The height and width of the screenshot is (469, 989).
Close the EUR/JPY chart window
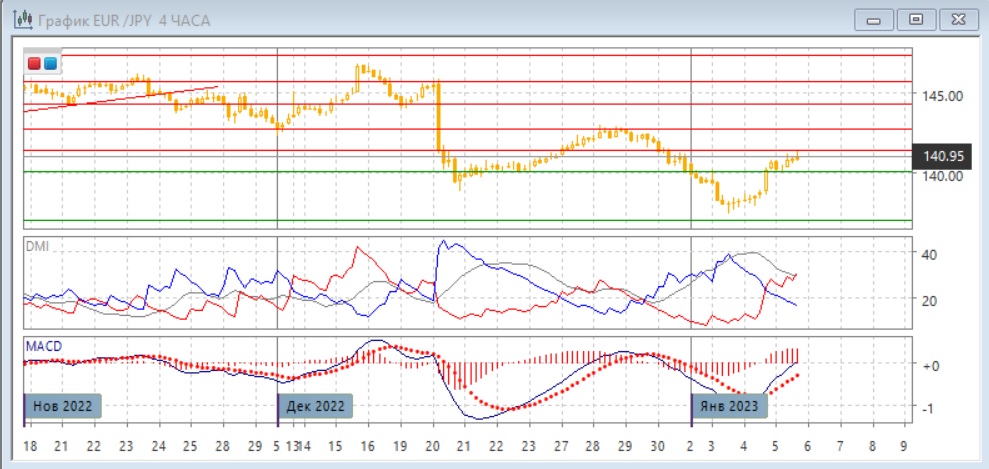tap(955, 18)
